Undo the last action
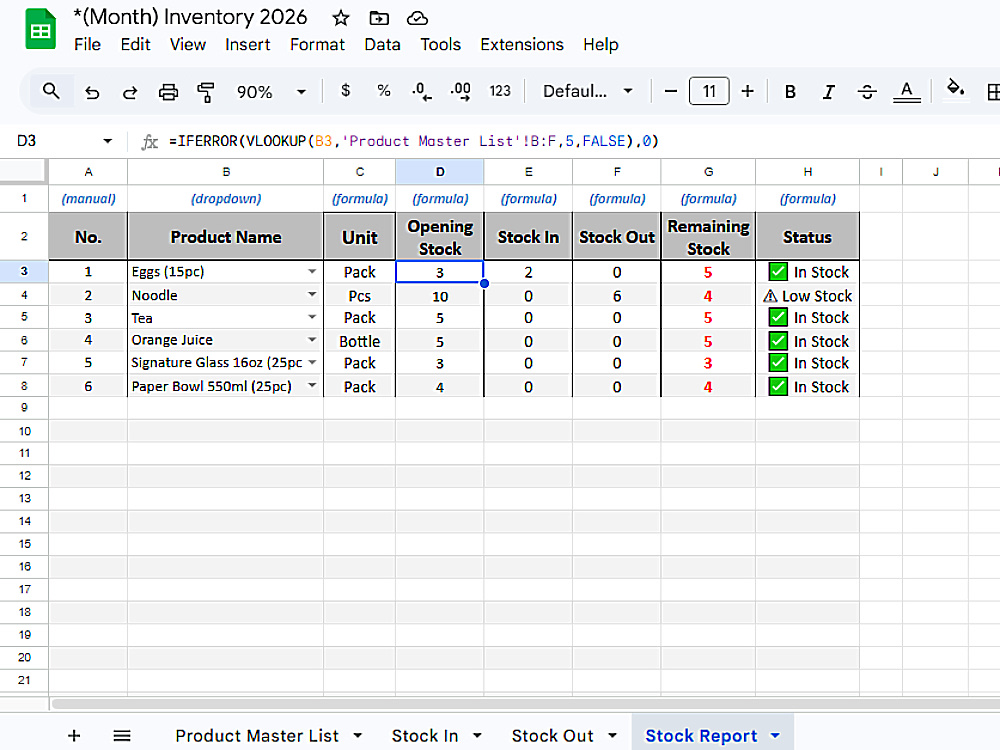The width and height of the screenshot is (1000, 750). click(92, 92)
